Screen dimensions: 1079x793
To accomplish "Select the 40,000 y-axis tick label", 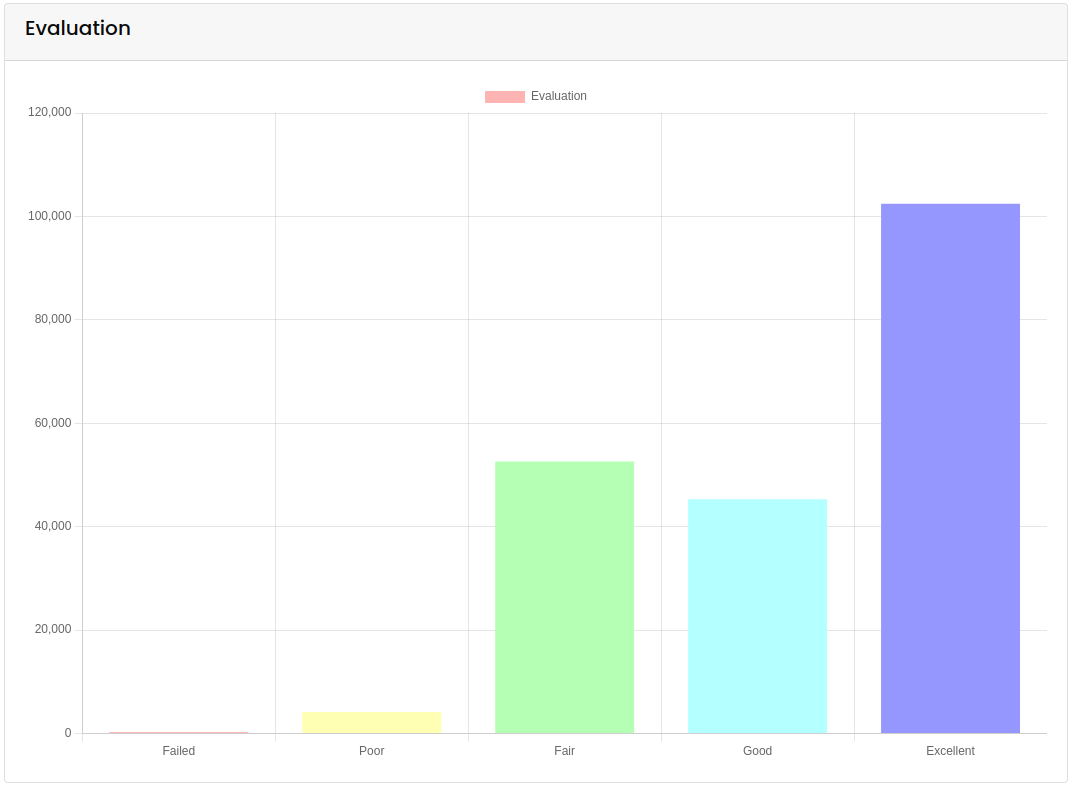I will coord(52,526).
